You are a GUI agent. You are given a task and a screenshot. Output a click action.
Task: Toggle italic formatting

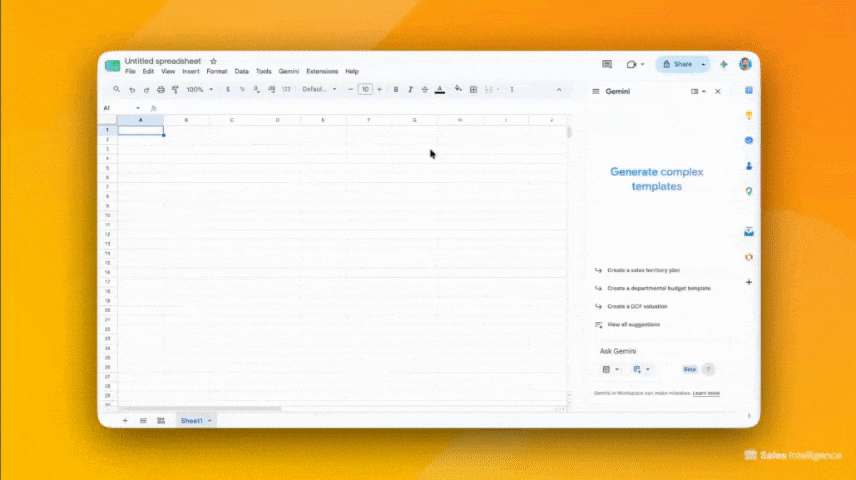[x=410, y=90]
